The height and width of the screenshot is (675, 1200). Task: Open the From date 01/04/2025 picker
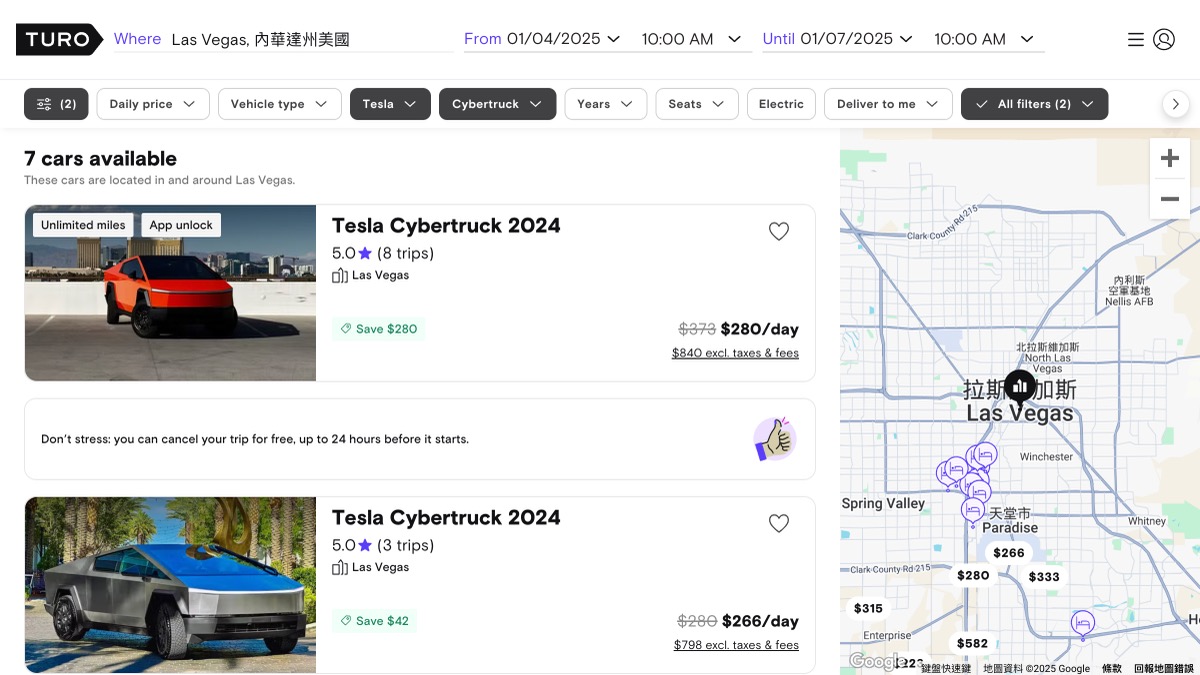tap(563, 39)
